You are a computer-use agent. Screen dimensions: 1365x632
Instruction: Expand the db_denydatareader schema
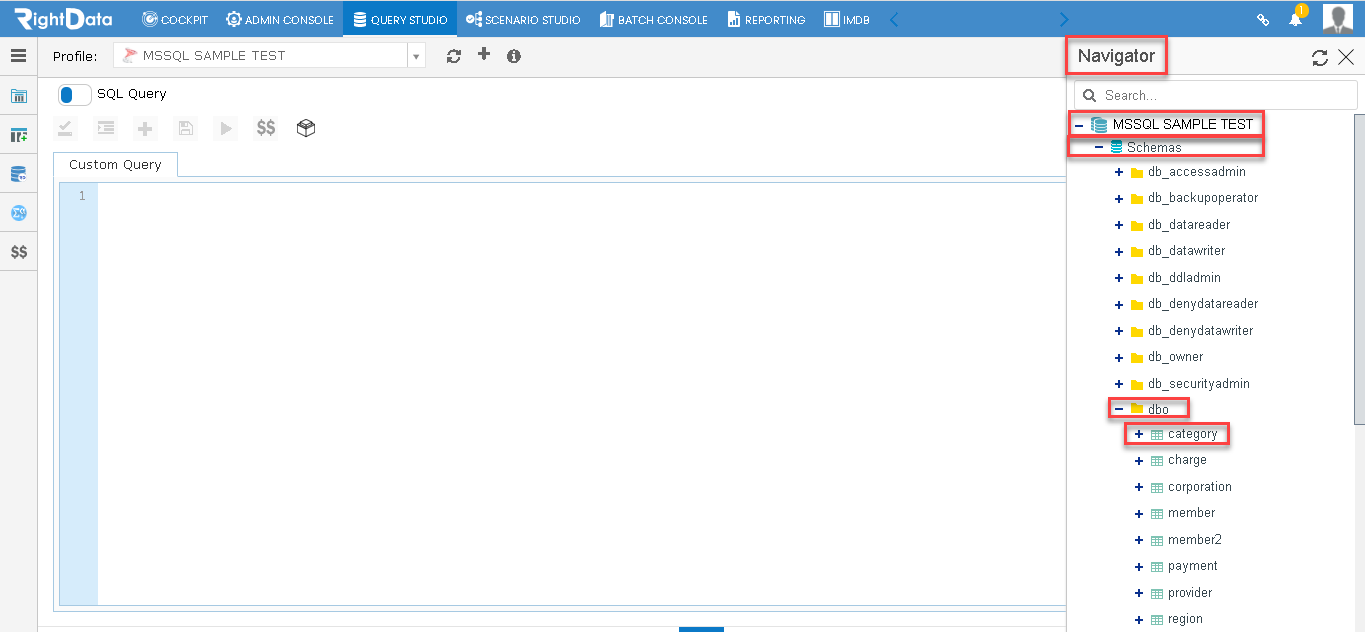(1119, 304)
